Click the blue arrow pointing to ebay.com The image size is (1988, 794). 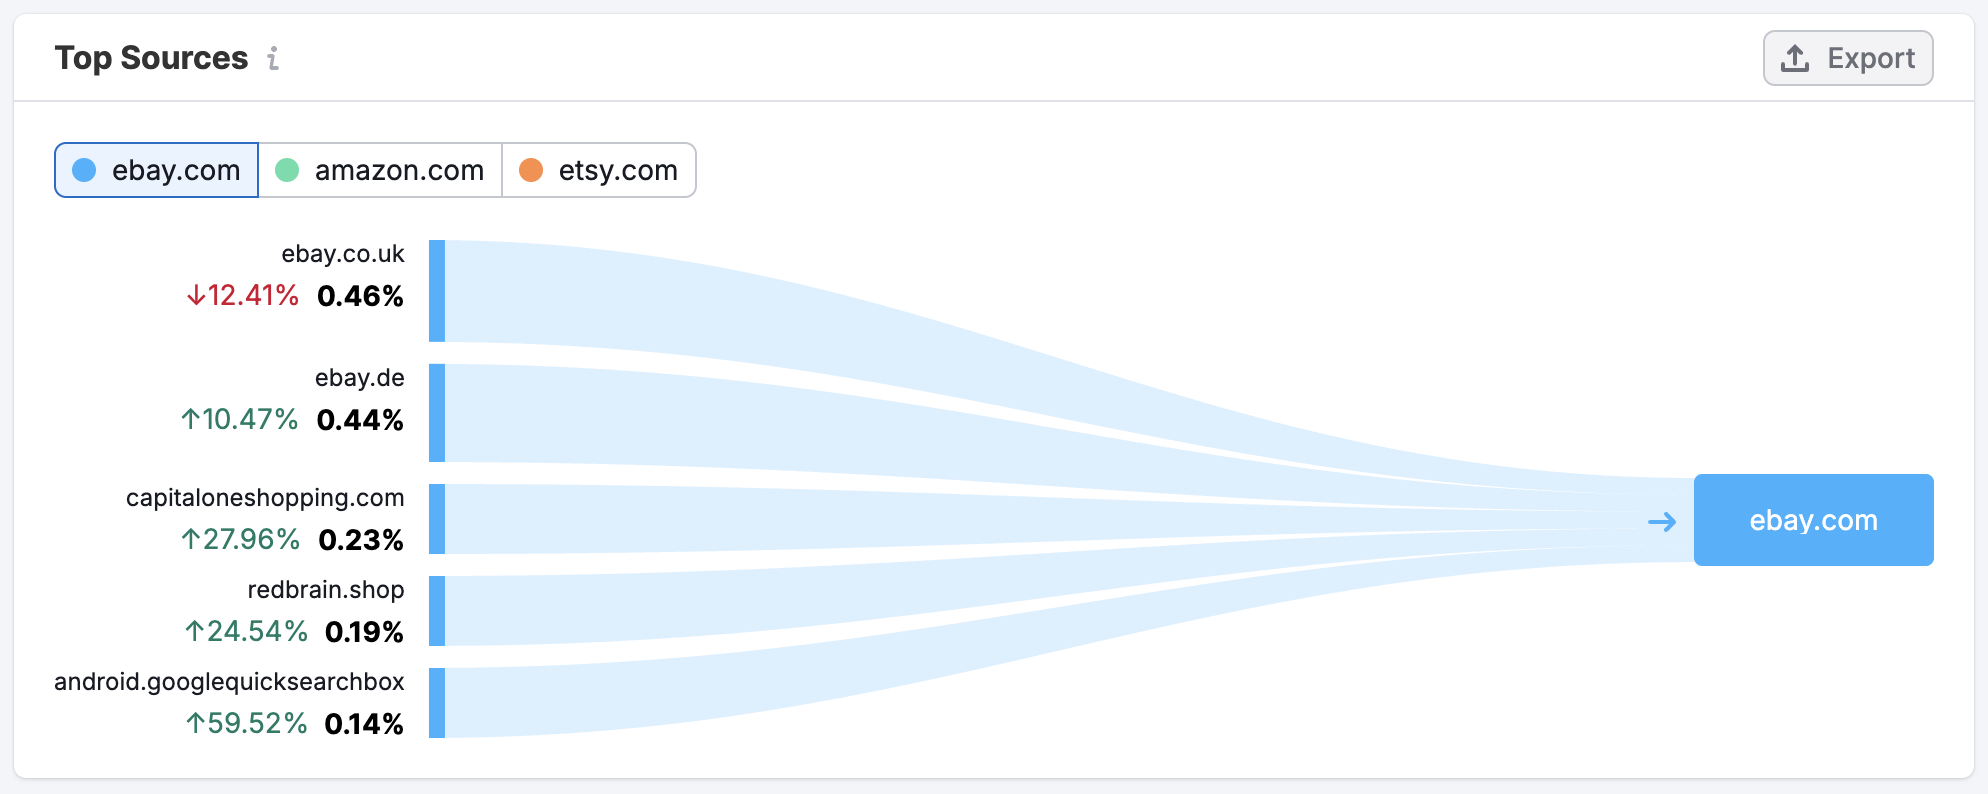tap(1663, 520)
